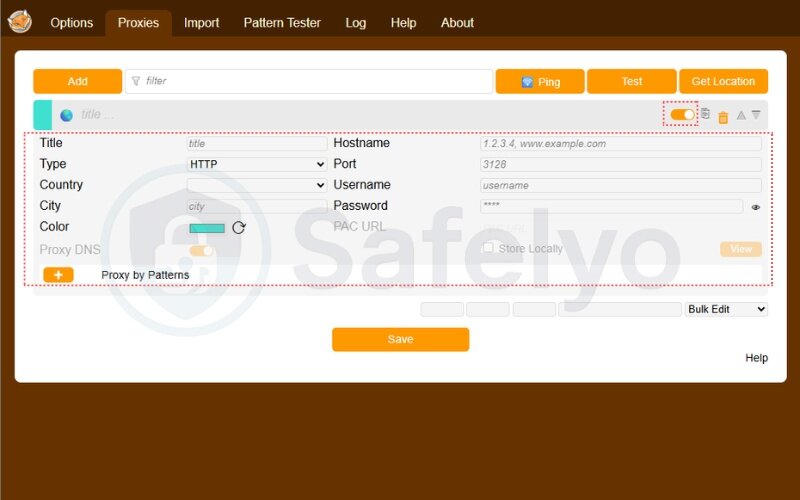Add a pattern with the plus button
800x500 pixels.
click(x=58, y=275)
